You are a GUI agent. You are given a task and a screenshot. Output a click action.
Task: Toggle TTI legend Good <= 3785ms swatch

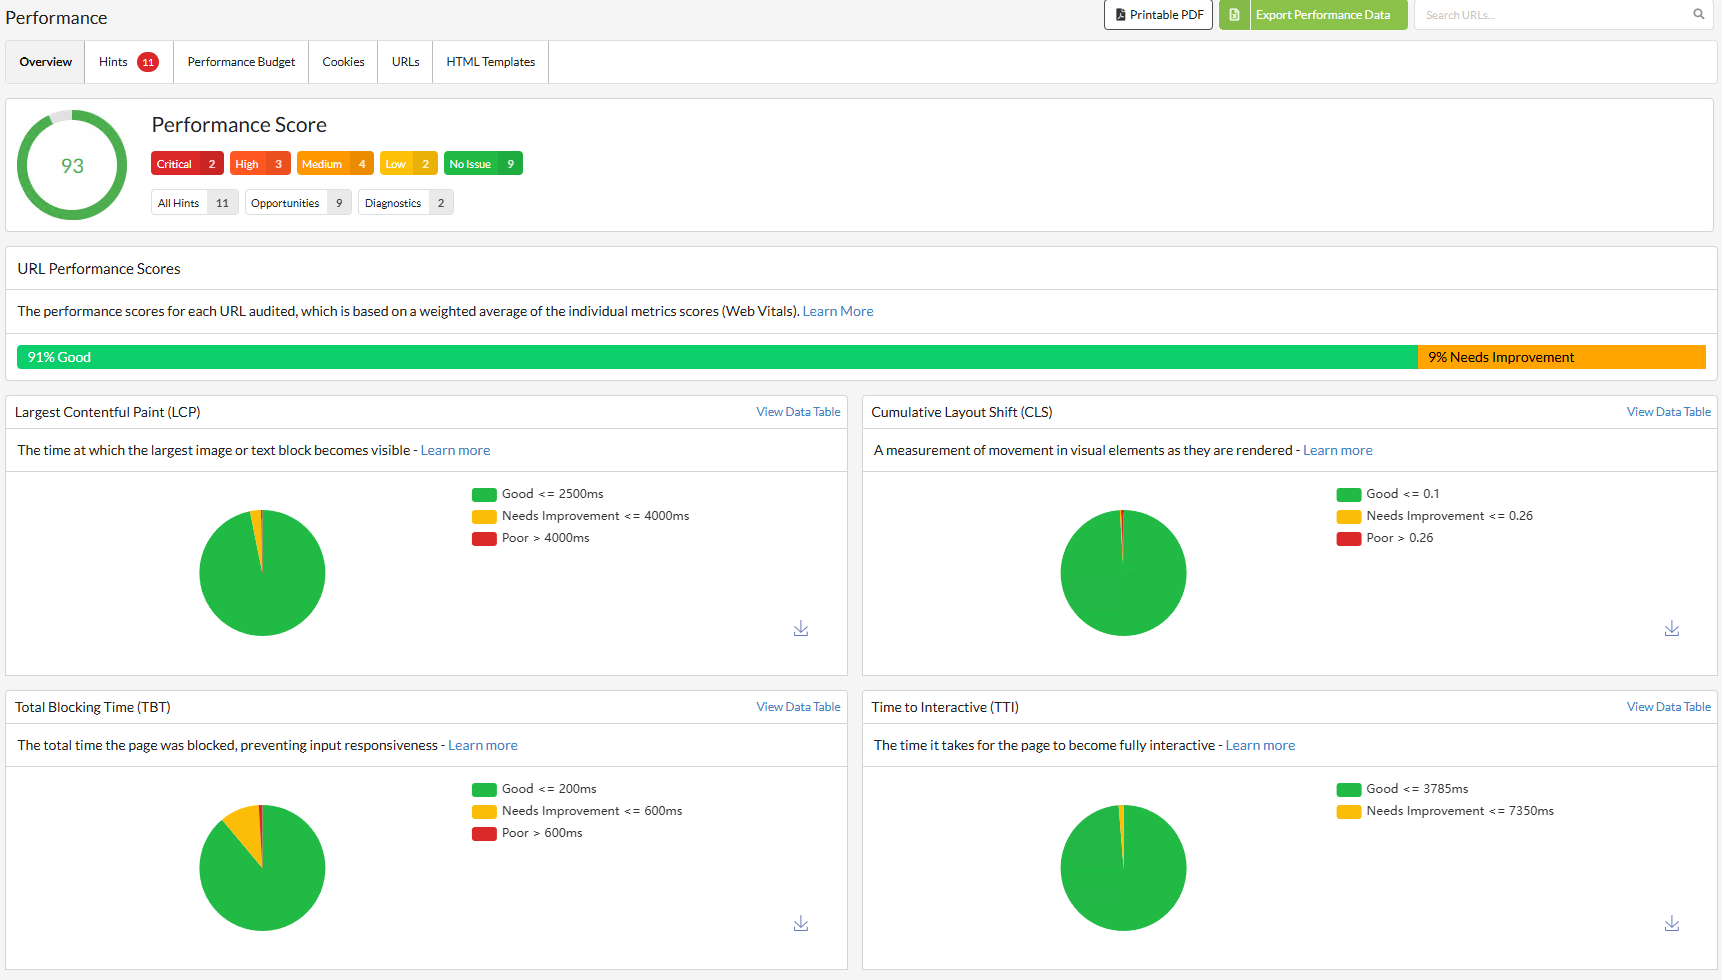pos(1348,789)
